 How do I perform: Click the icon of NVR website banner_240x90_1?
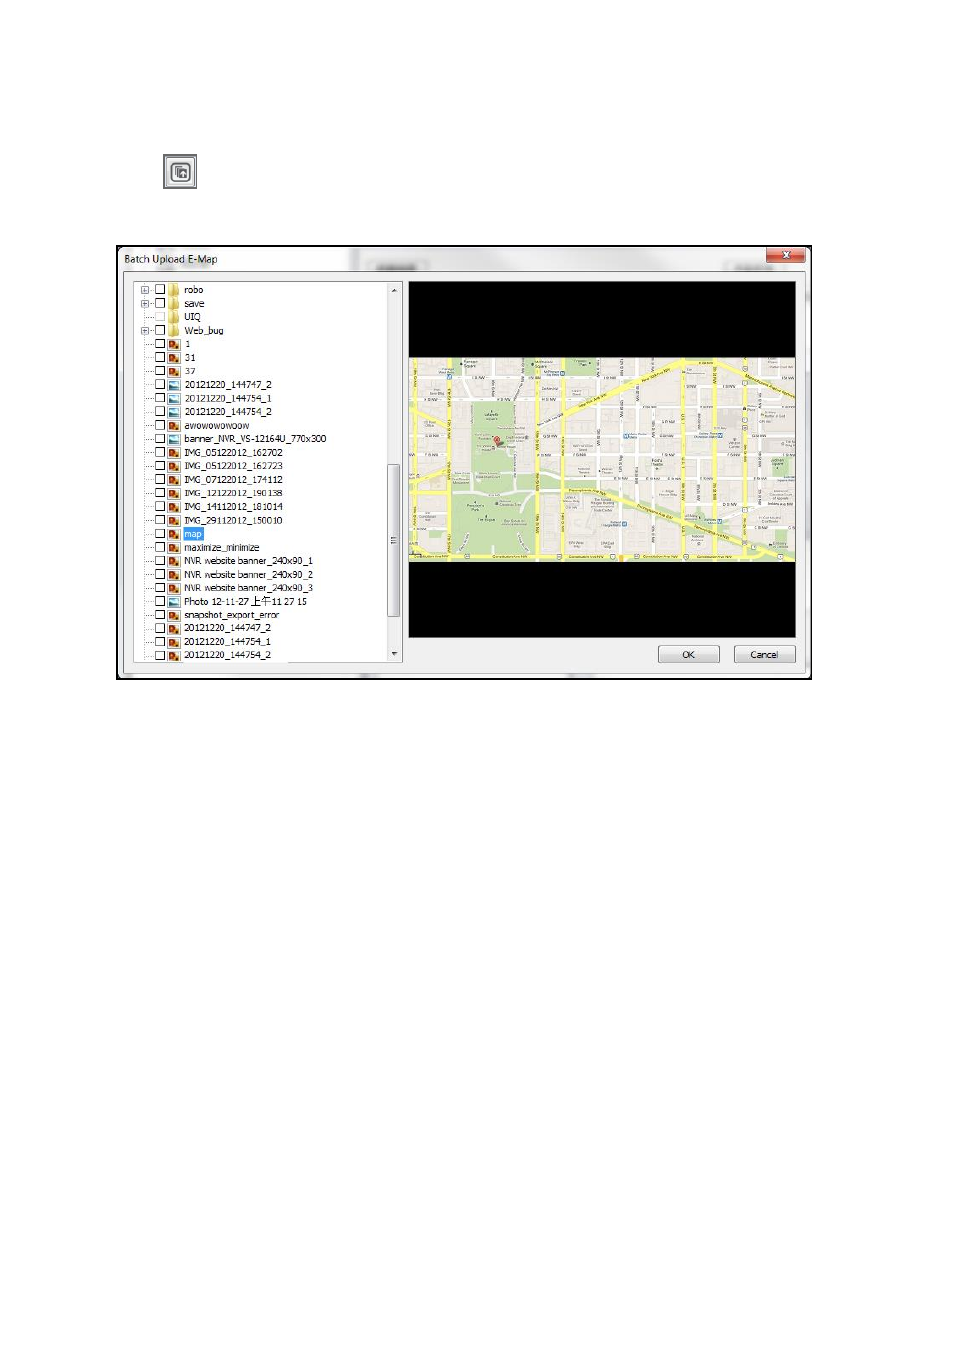[174, 561]
